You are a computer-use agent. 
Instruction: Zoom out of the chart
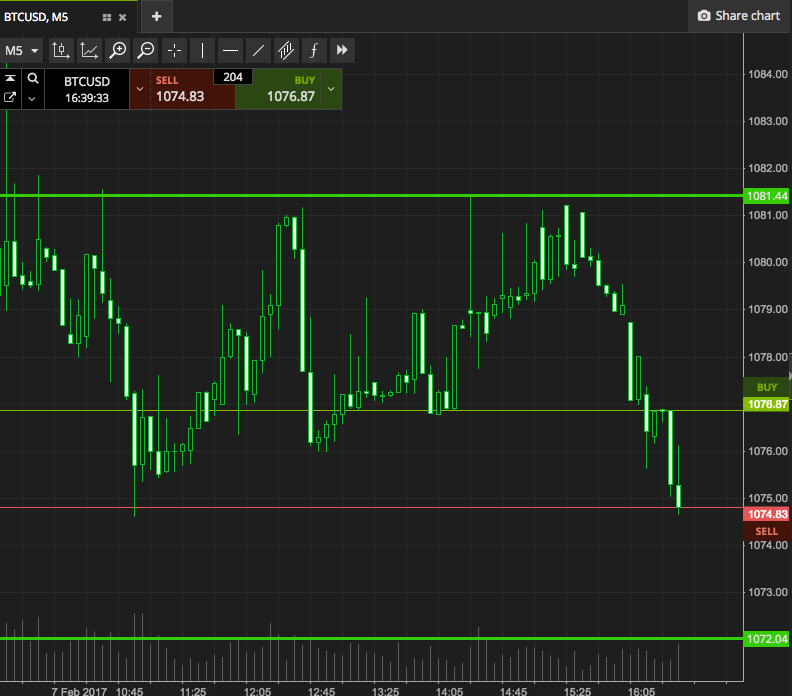(x=146, y=50)
